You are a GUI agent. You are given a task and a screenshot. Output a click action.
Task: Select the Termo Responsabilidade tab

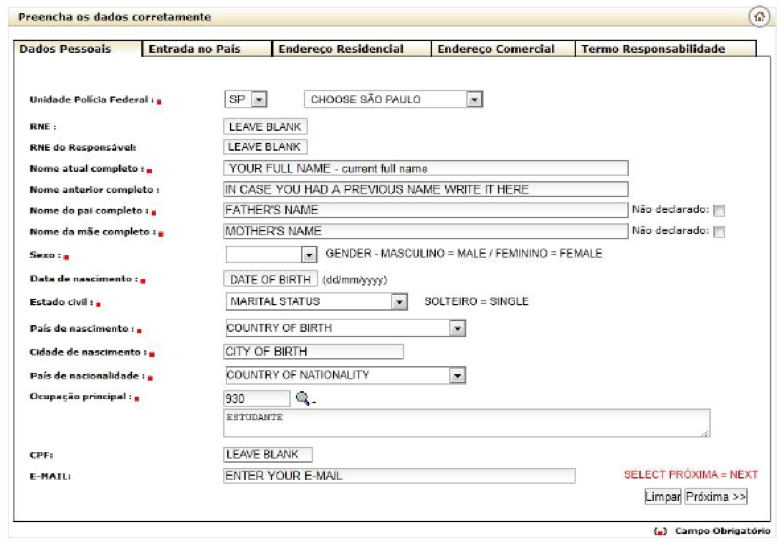point(653,49)
